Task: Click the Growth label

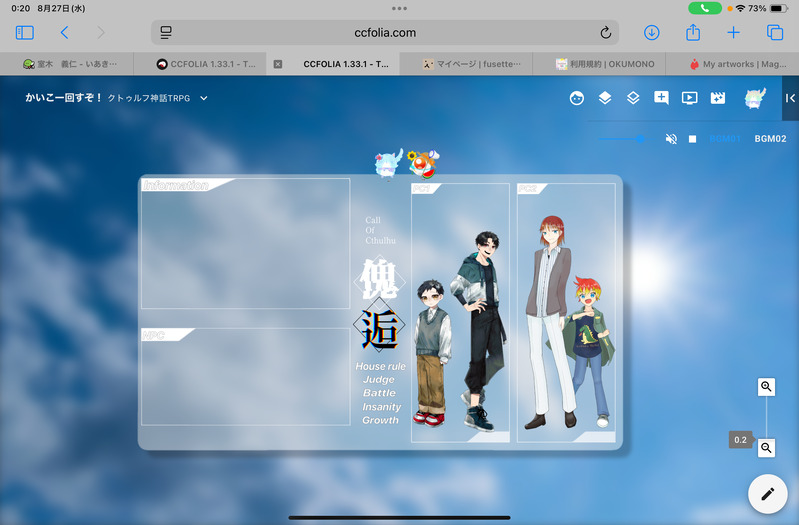Action: click(x=380, y=420)
